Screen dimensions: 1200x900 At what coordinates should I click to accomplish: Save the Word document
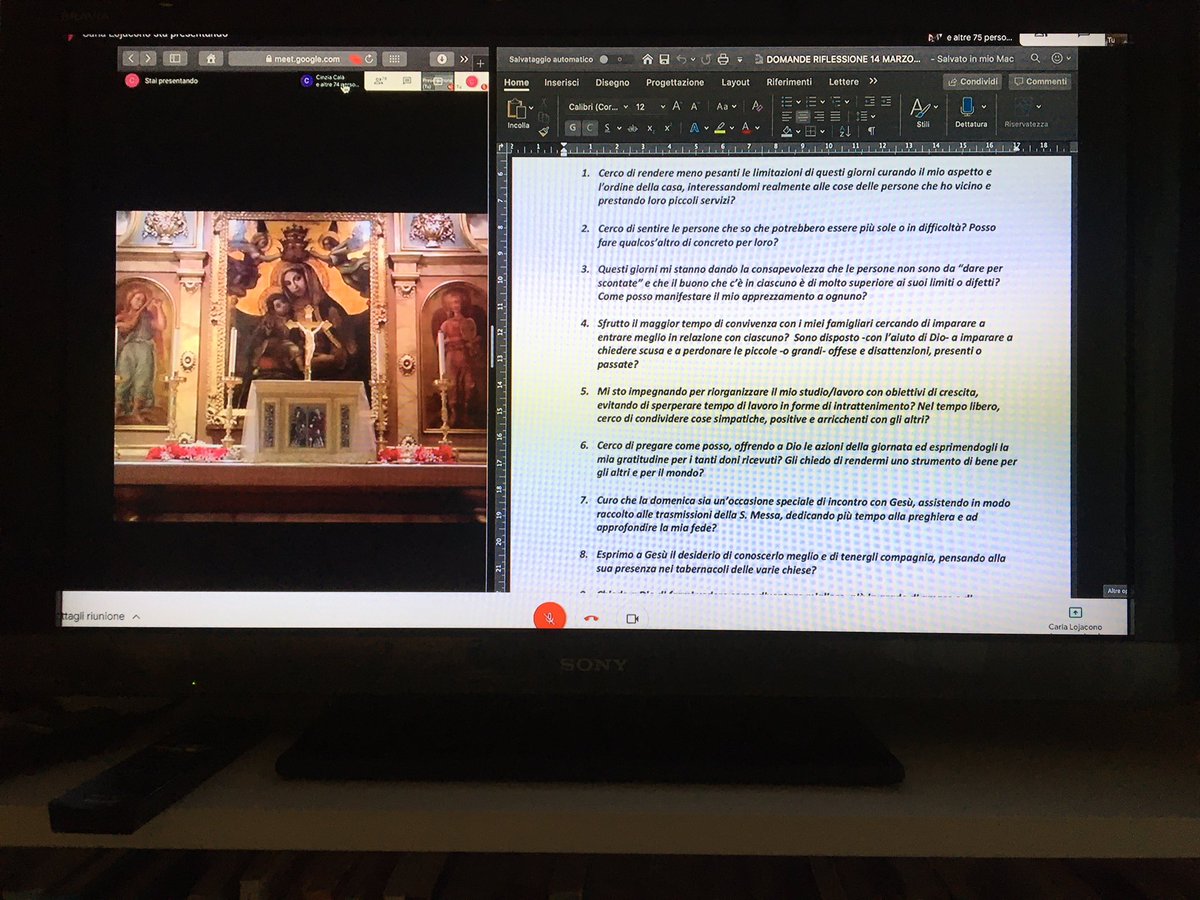[x=664, y=59]
